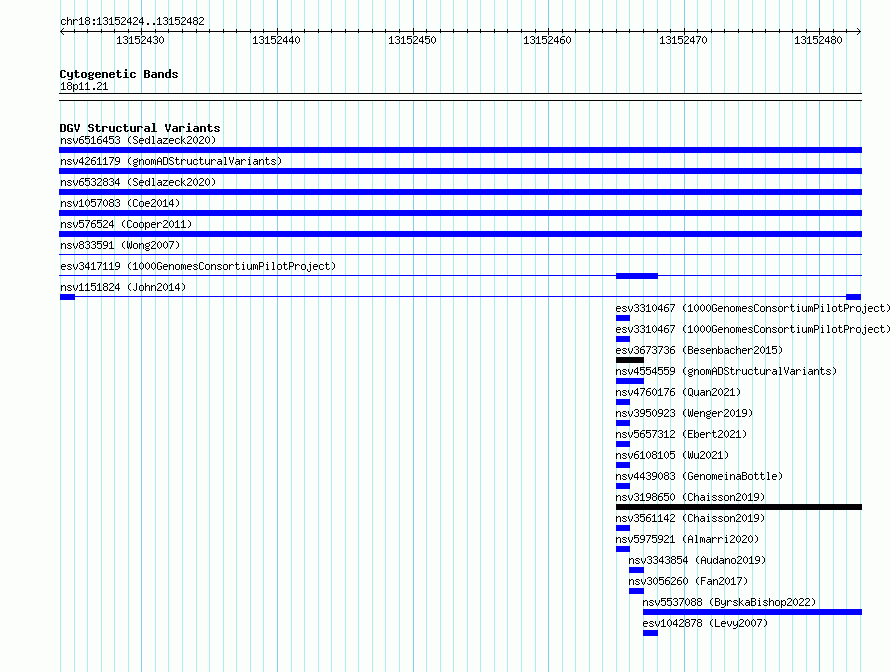
Task: Click the blue bar under esv1042878
Action: coord(650,633)
